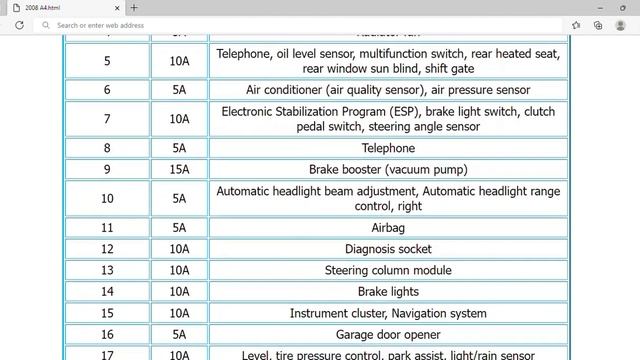The image size is (640, 360).
Task: Select 'Electronic Stabilization Program (ESP)' description
Action: coord(388,119)
